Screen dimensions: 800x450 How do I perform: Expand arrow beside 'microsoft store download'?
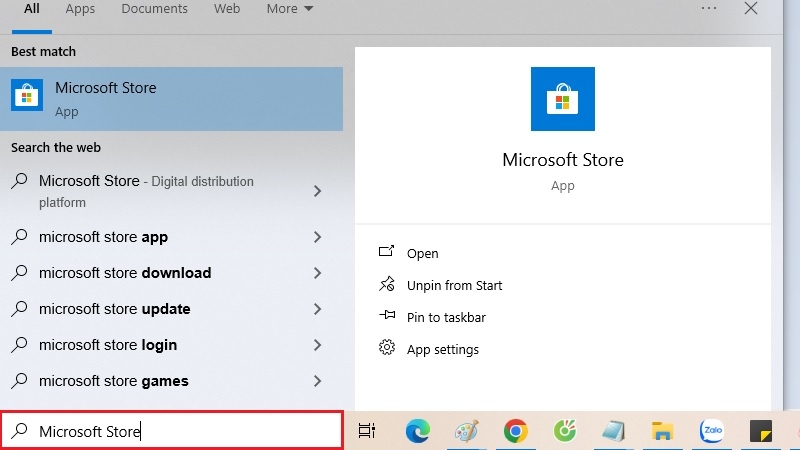pyautogui.click(x=317, y=273)
